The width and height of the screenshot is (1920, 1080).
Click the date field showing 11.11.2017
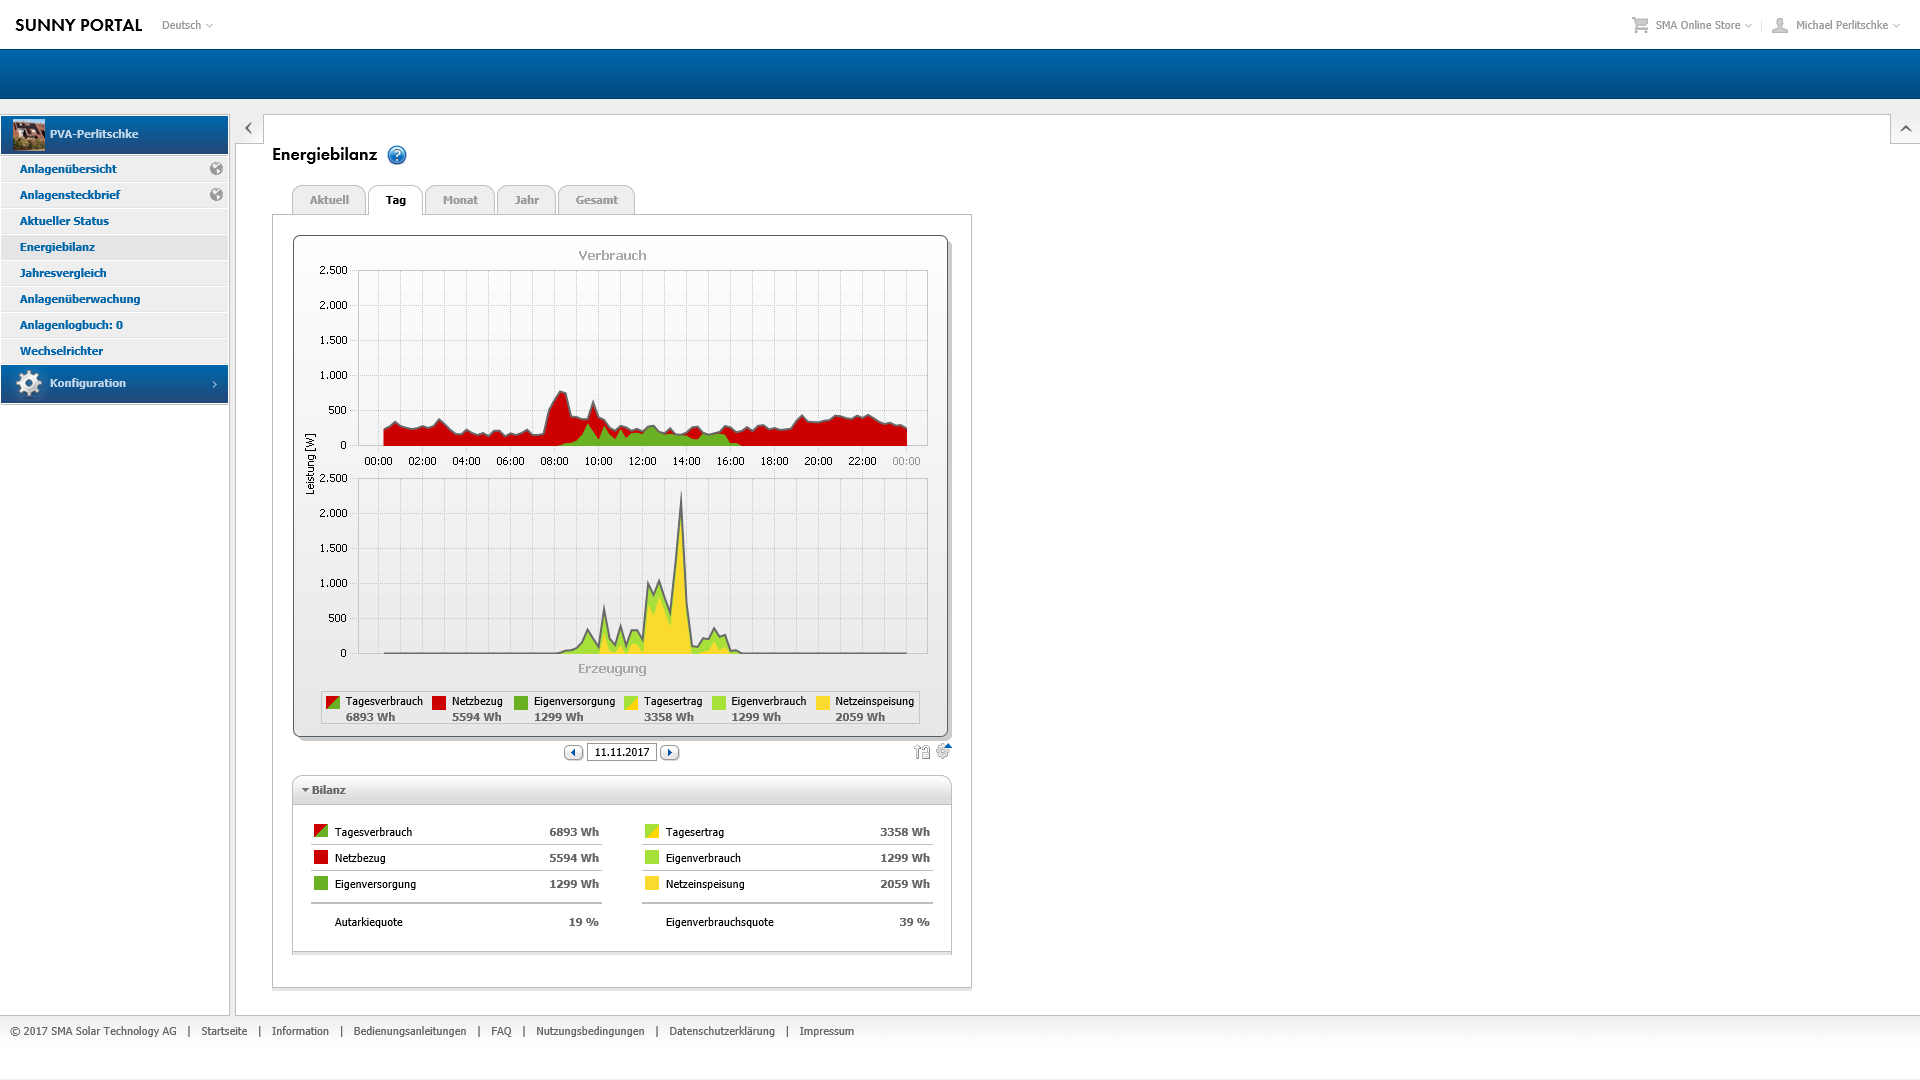tap(621, 753)
